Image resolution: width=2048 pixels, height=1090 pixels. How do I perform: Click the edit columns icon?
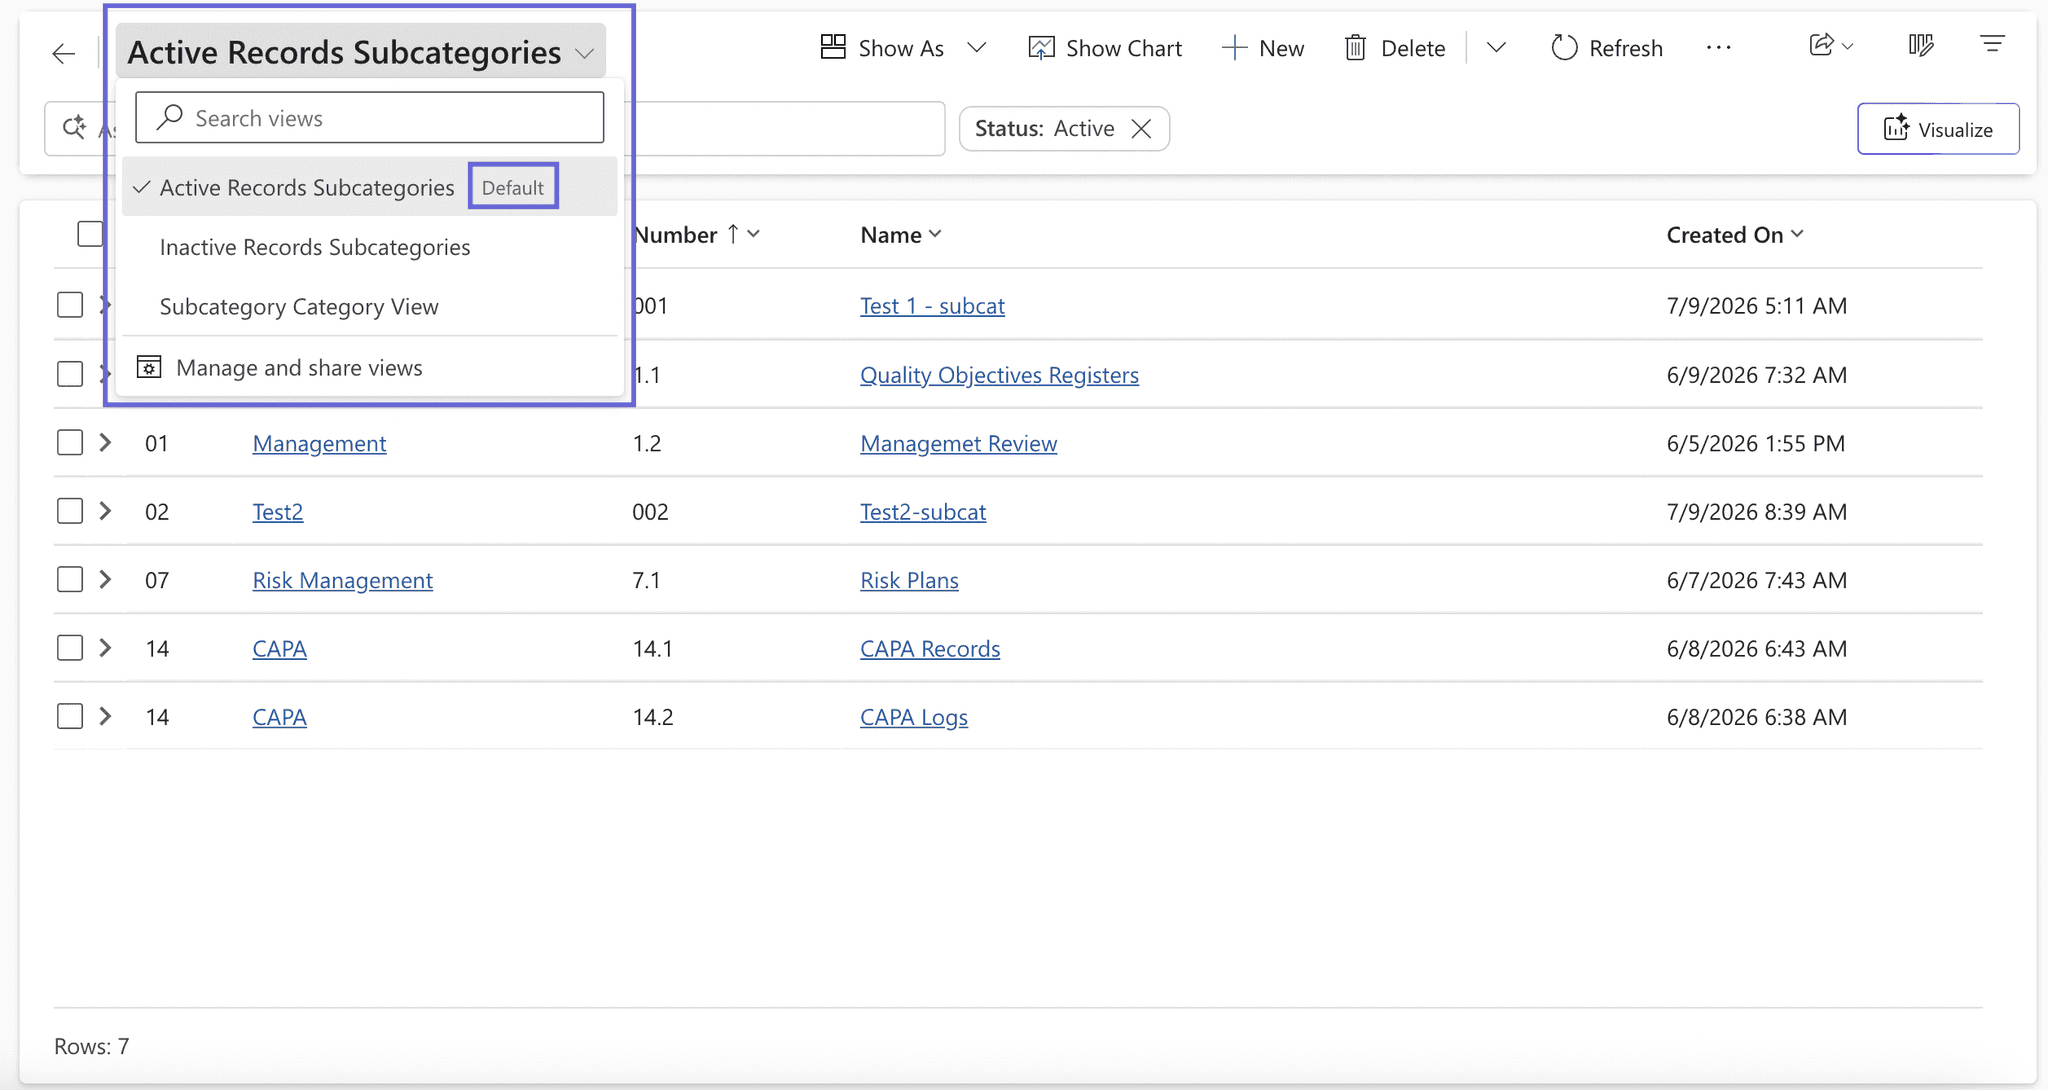1920,46
